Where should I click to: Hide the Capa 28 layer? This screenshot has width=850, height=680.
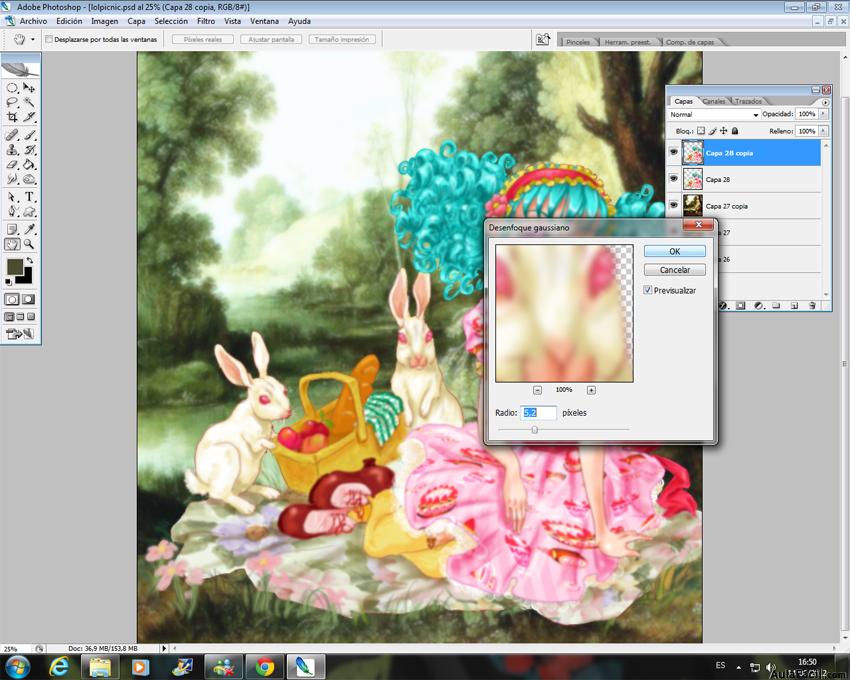pos(673,179)
